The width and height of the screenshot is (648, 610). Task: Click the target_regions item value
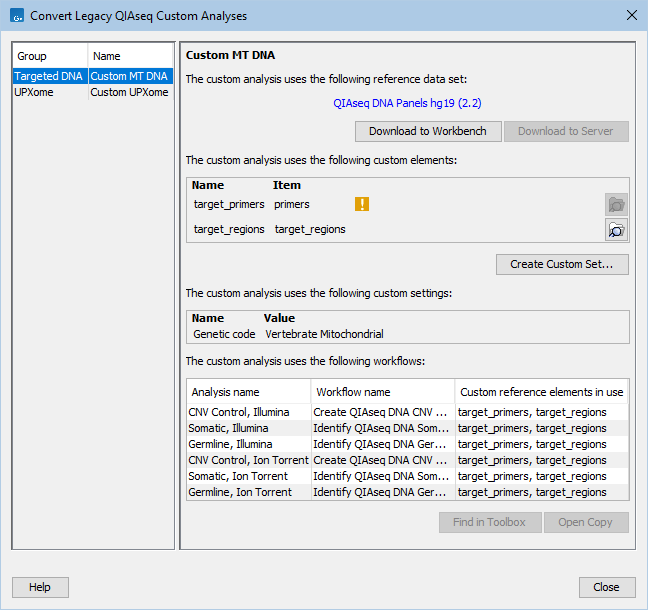point(310,229)
